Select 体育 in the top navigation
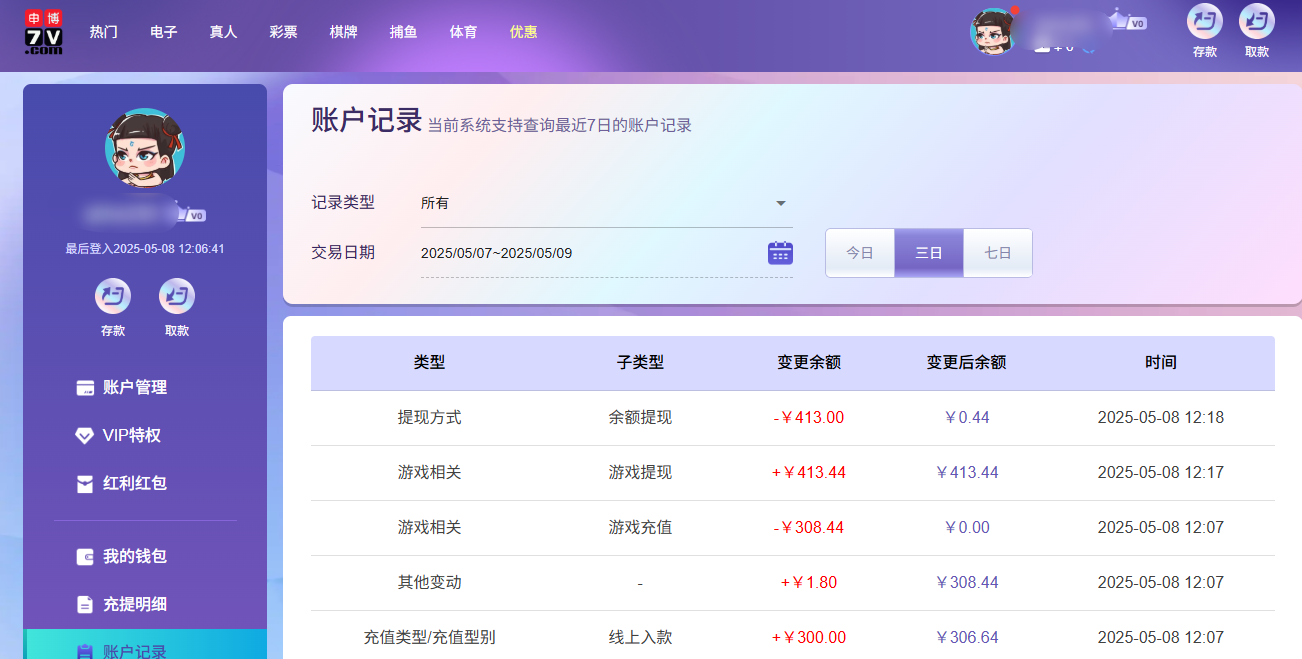Screen dimensions: 1302x659 463,31
